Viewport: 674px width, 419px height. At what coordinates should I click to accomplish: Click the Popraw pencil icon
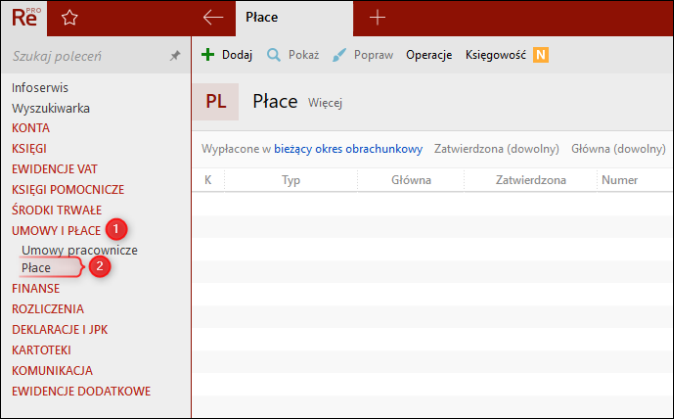tap(339, 55)
